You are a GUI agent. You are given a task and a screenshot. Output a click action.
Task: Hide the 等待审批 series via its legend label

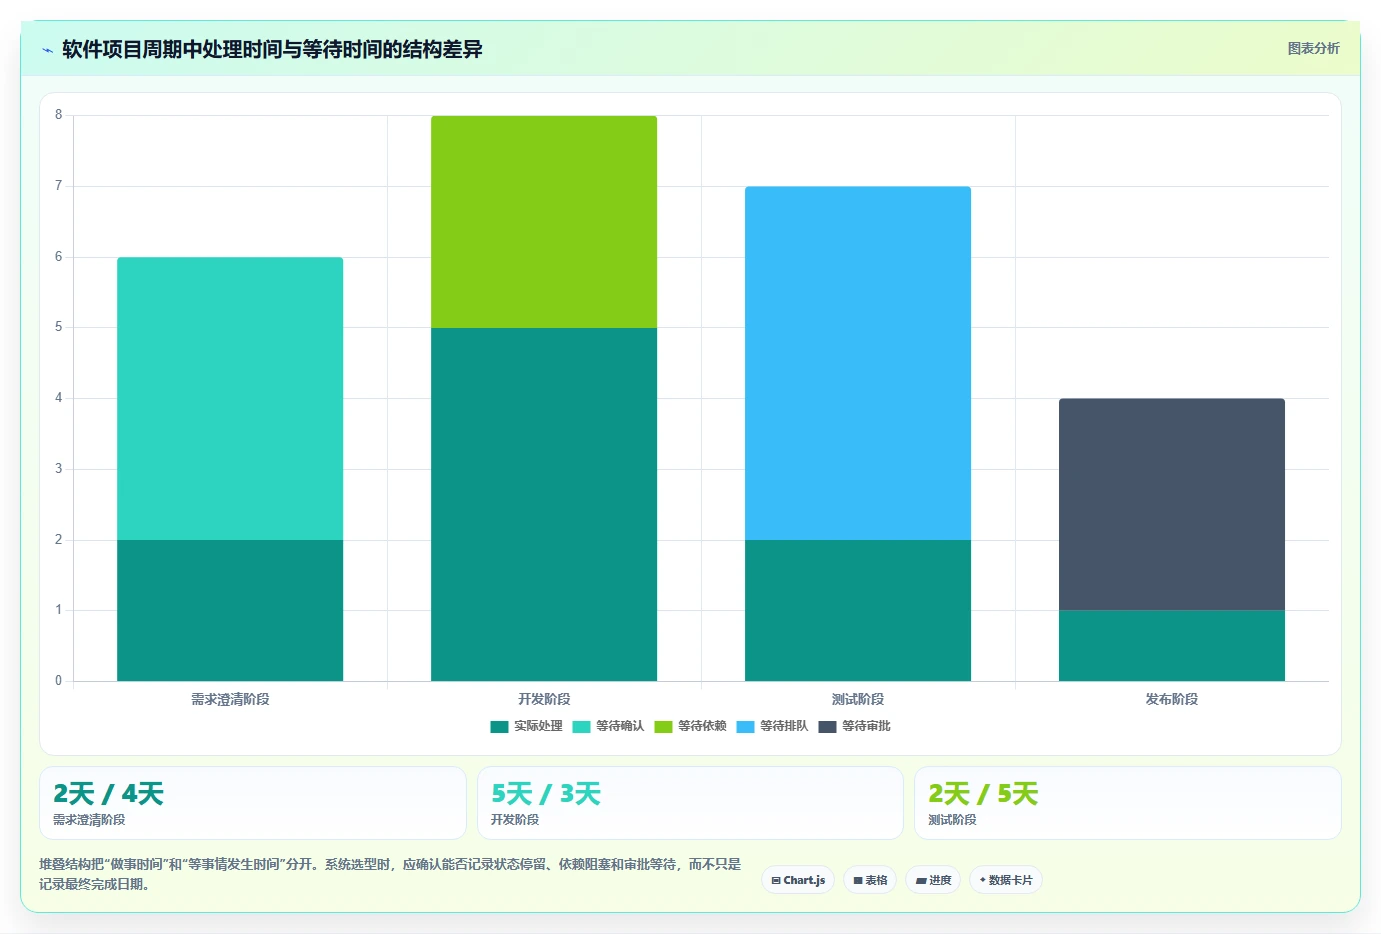(866, 726)
